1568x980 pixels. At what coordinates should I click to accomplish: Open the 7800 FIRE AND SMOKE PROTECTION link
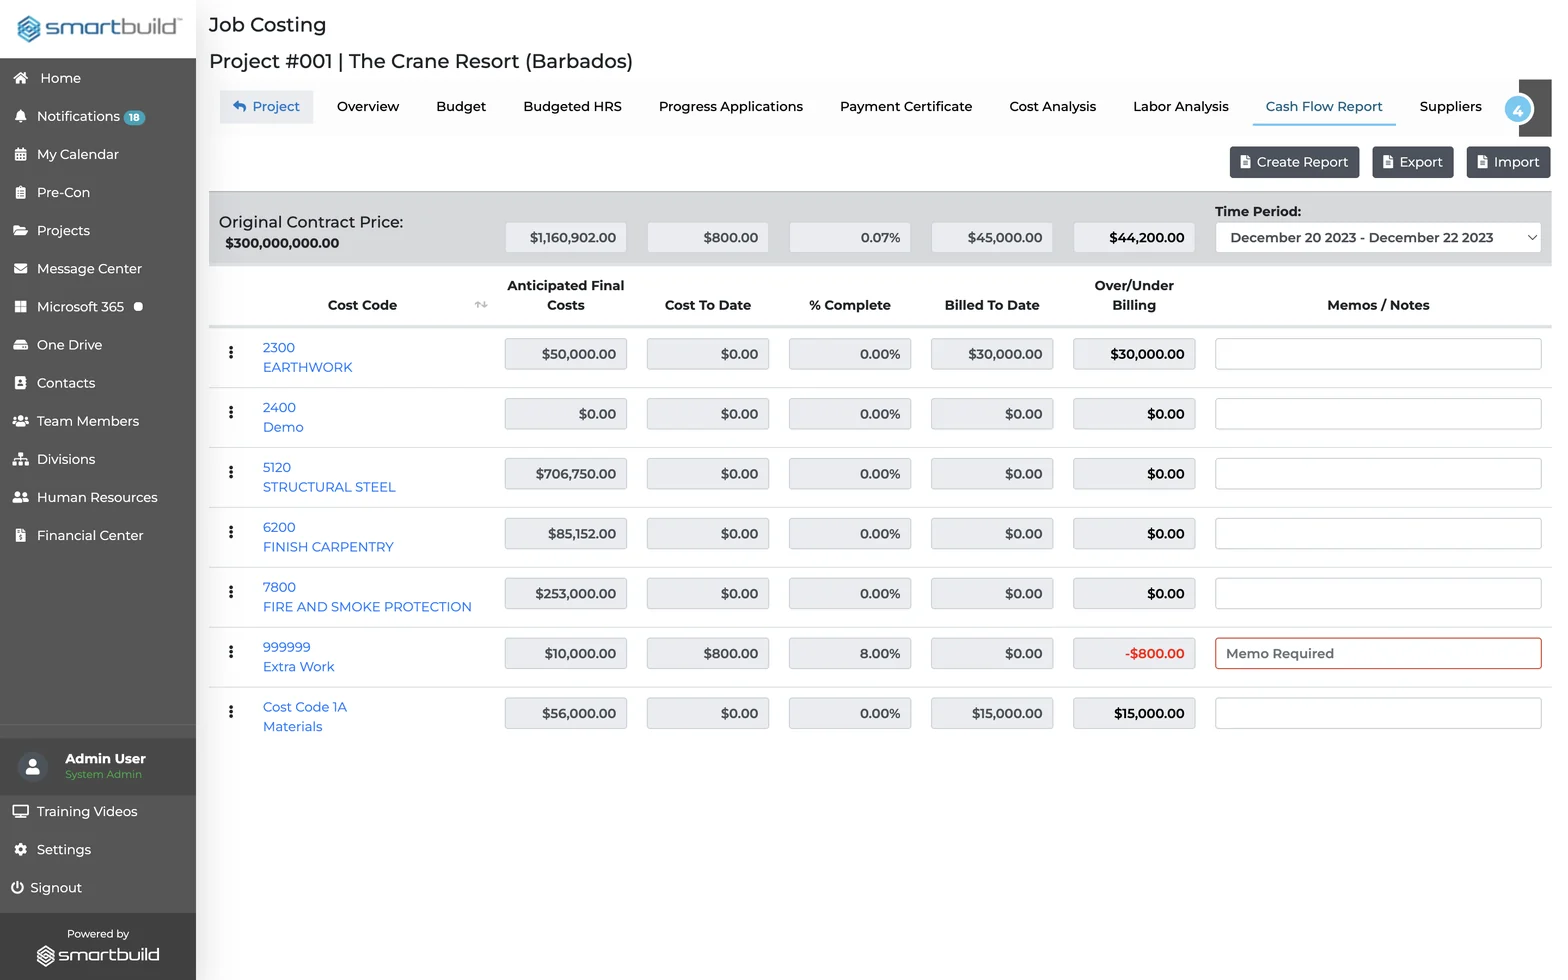pyautogui.click(x=367, y=597)
